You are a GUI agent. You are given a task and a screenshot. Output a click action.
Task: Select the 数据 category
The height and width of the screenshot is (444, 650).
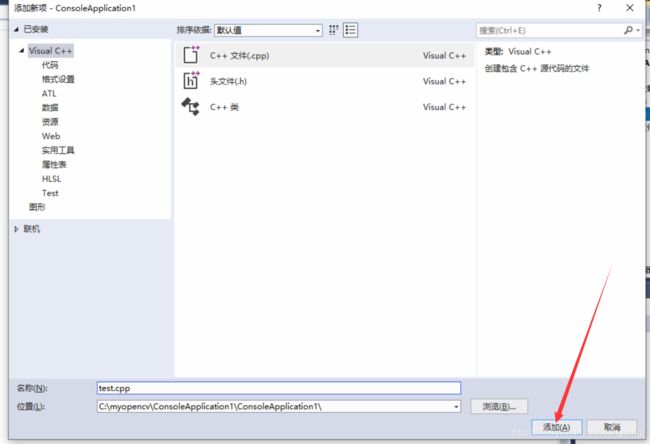point(50,108)
